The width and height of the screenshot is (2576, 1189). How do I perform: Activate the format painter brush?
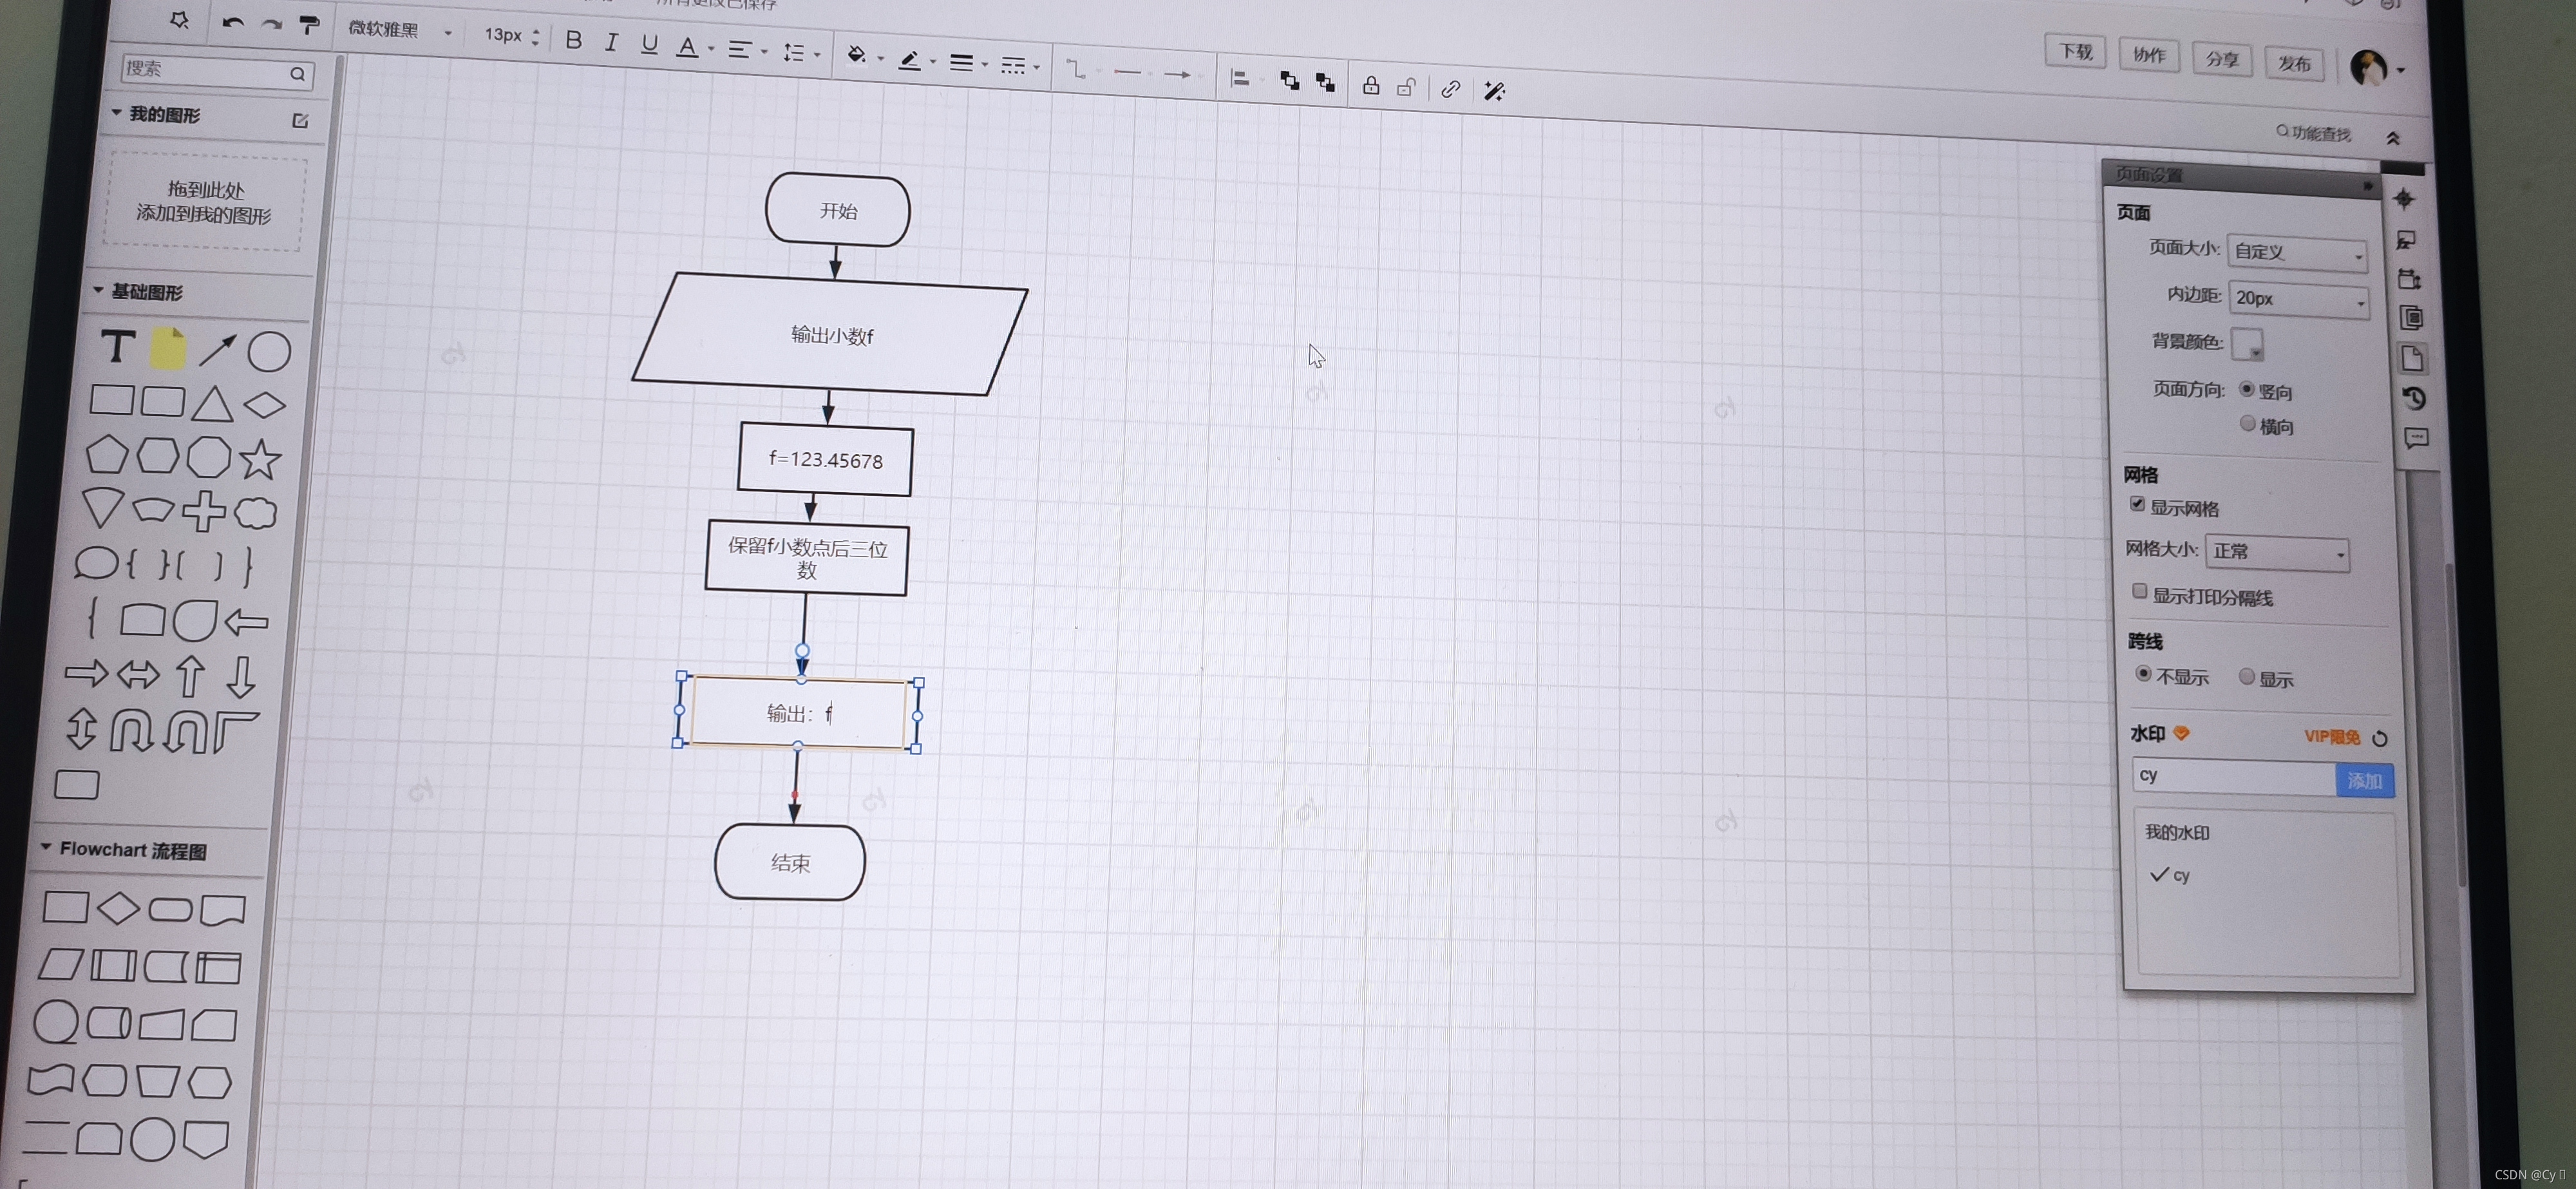coord(309,25)
